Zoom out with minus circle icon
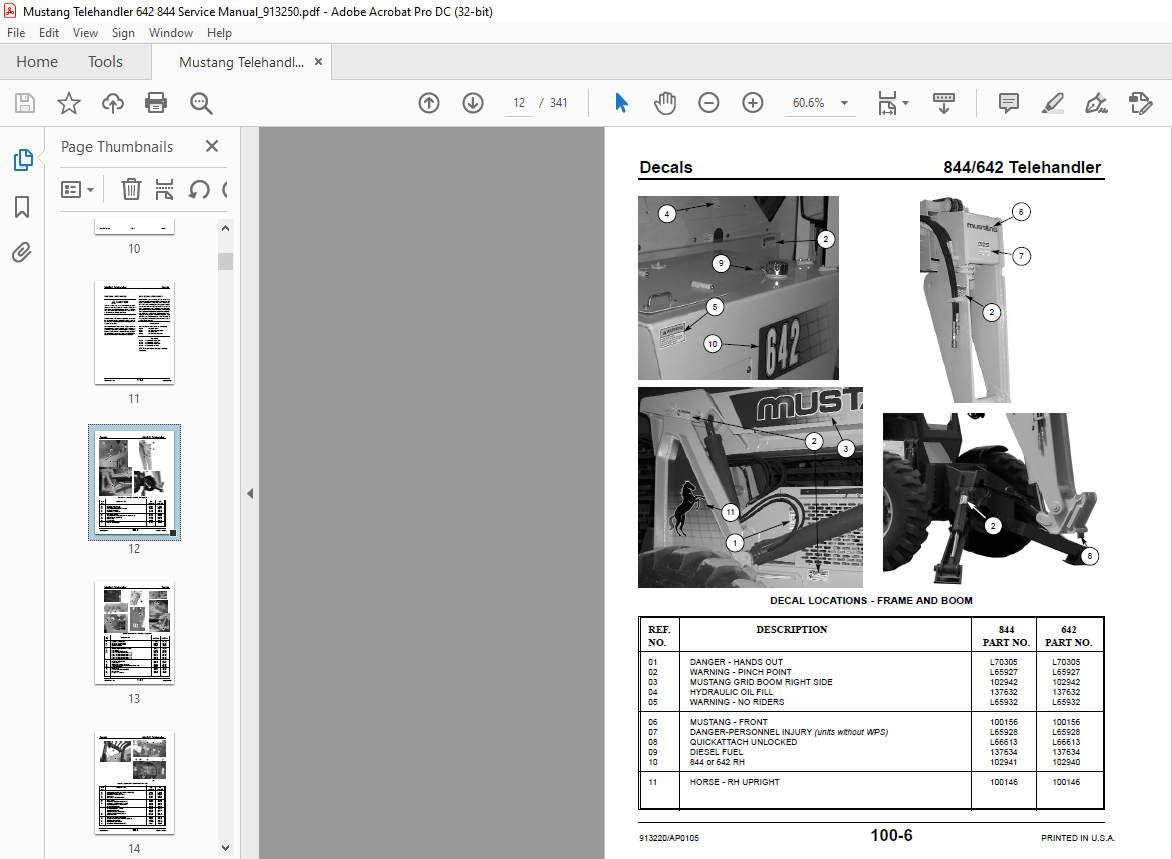 coord(709,103)
